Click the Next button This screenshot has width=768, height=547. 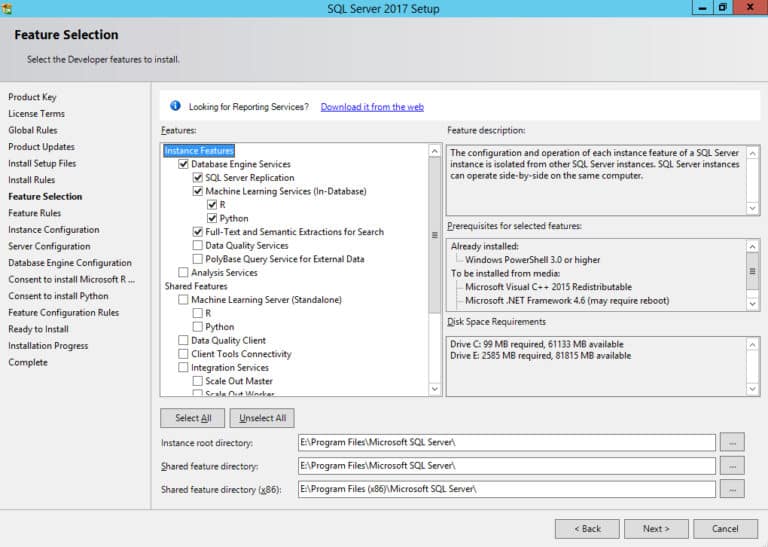tap(656, 529)
